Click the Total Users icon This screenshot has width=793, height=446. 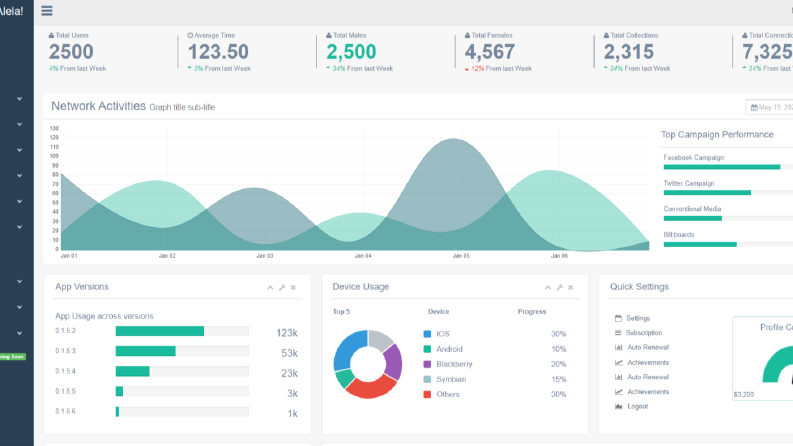[x=51, y=35]
